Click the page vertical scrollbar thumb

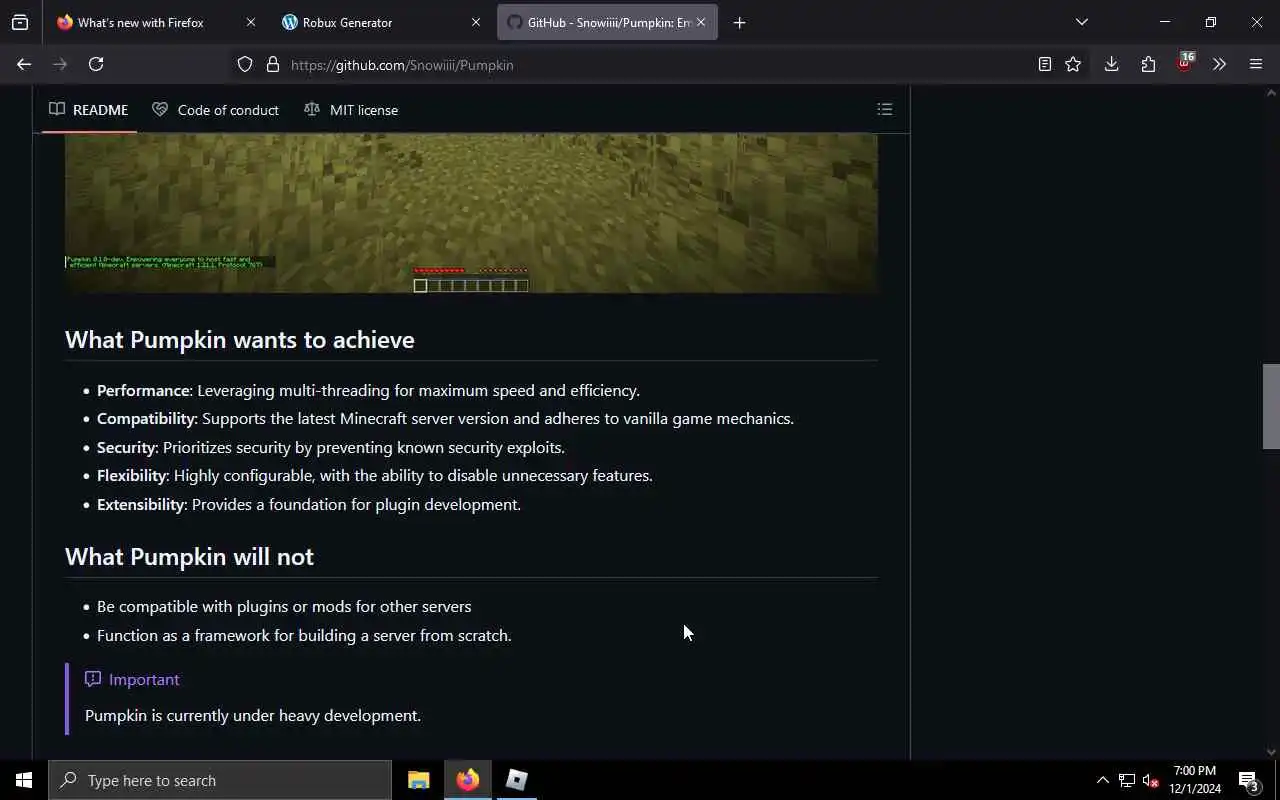coord(1271,406)
